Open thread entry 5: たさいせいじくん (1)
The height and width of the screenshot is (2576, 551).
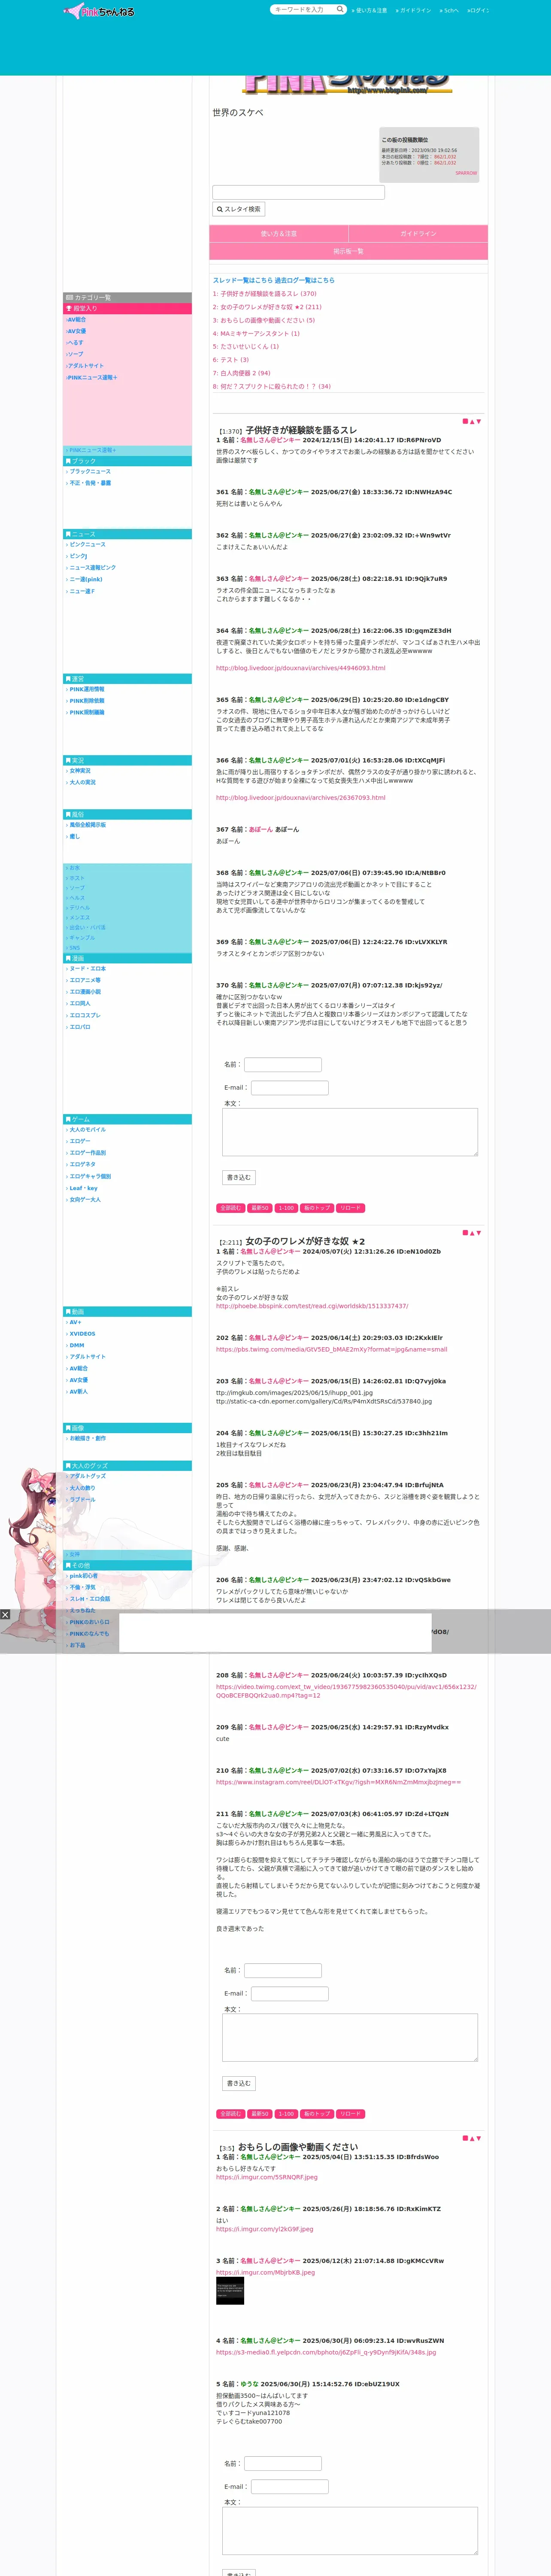pos(246,347)
